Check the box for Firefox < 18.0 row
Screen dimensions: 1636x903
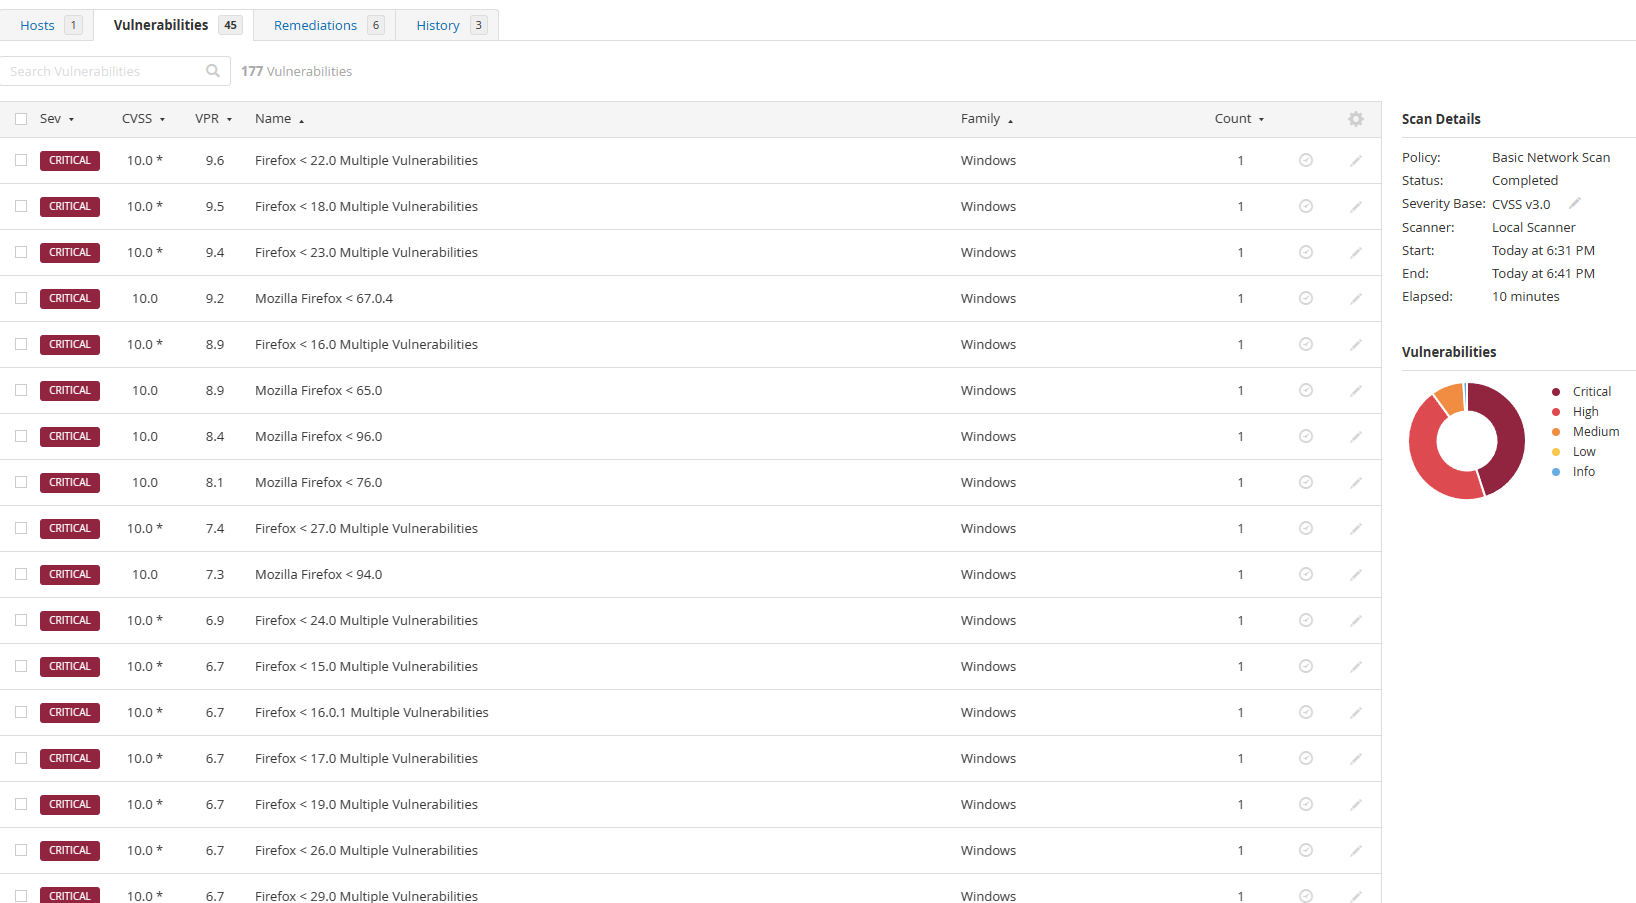[21, 206]
